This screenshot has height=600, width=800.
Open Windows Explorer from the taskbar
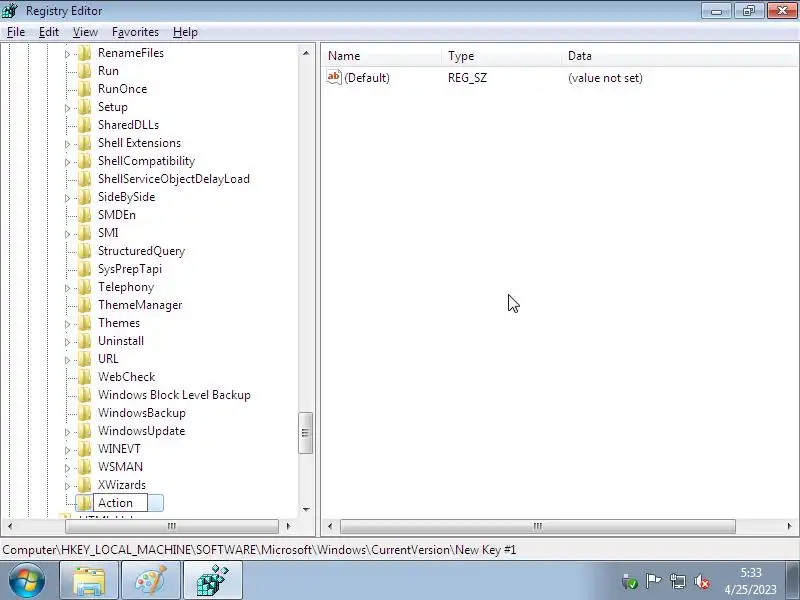pos(89,581)
